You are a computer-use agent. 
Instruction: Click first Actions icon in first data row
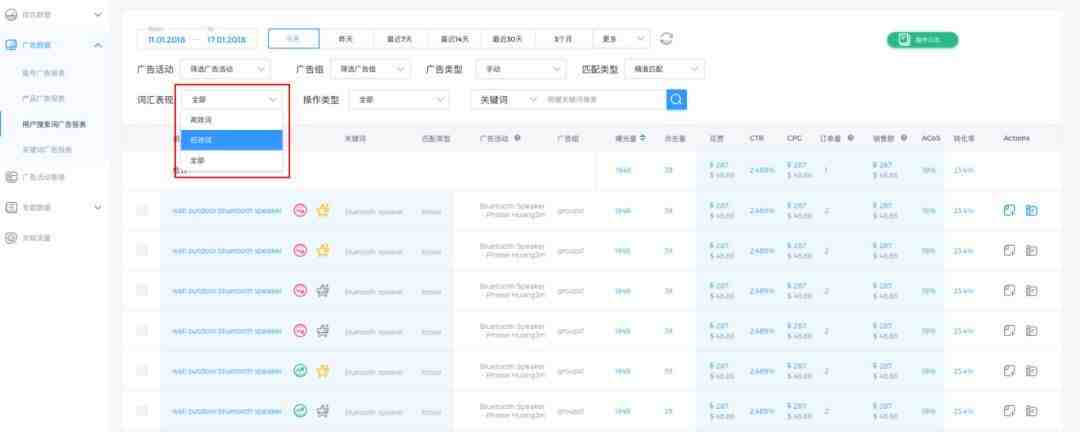coord(1010,210)
